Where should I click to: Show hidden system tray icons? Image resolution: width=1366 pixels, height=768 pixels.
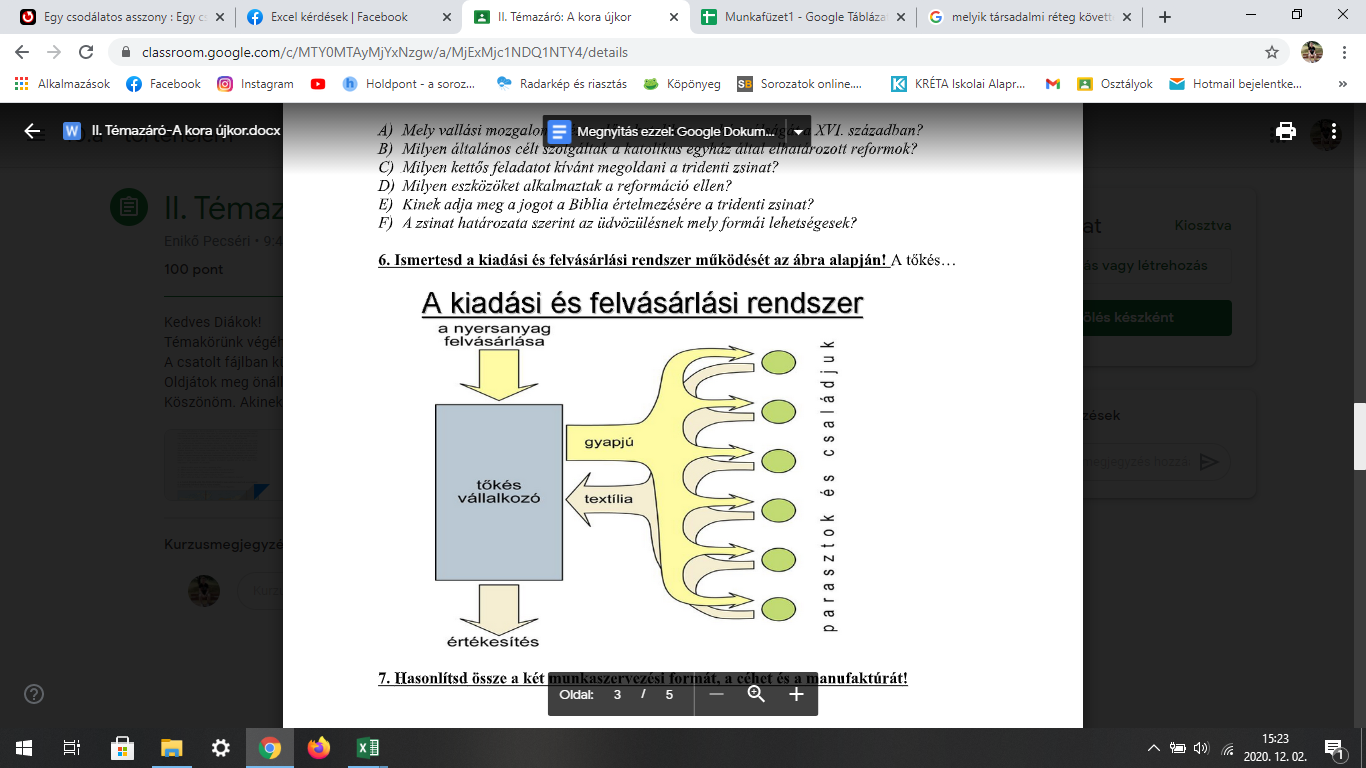(x=1153, y=747)
